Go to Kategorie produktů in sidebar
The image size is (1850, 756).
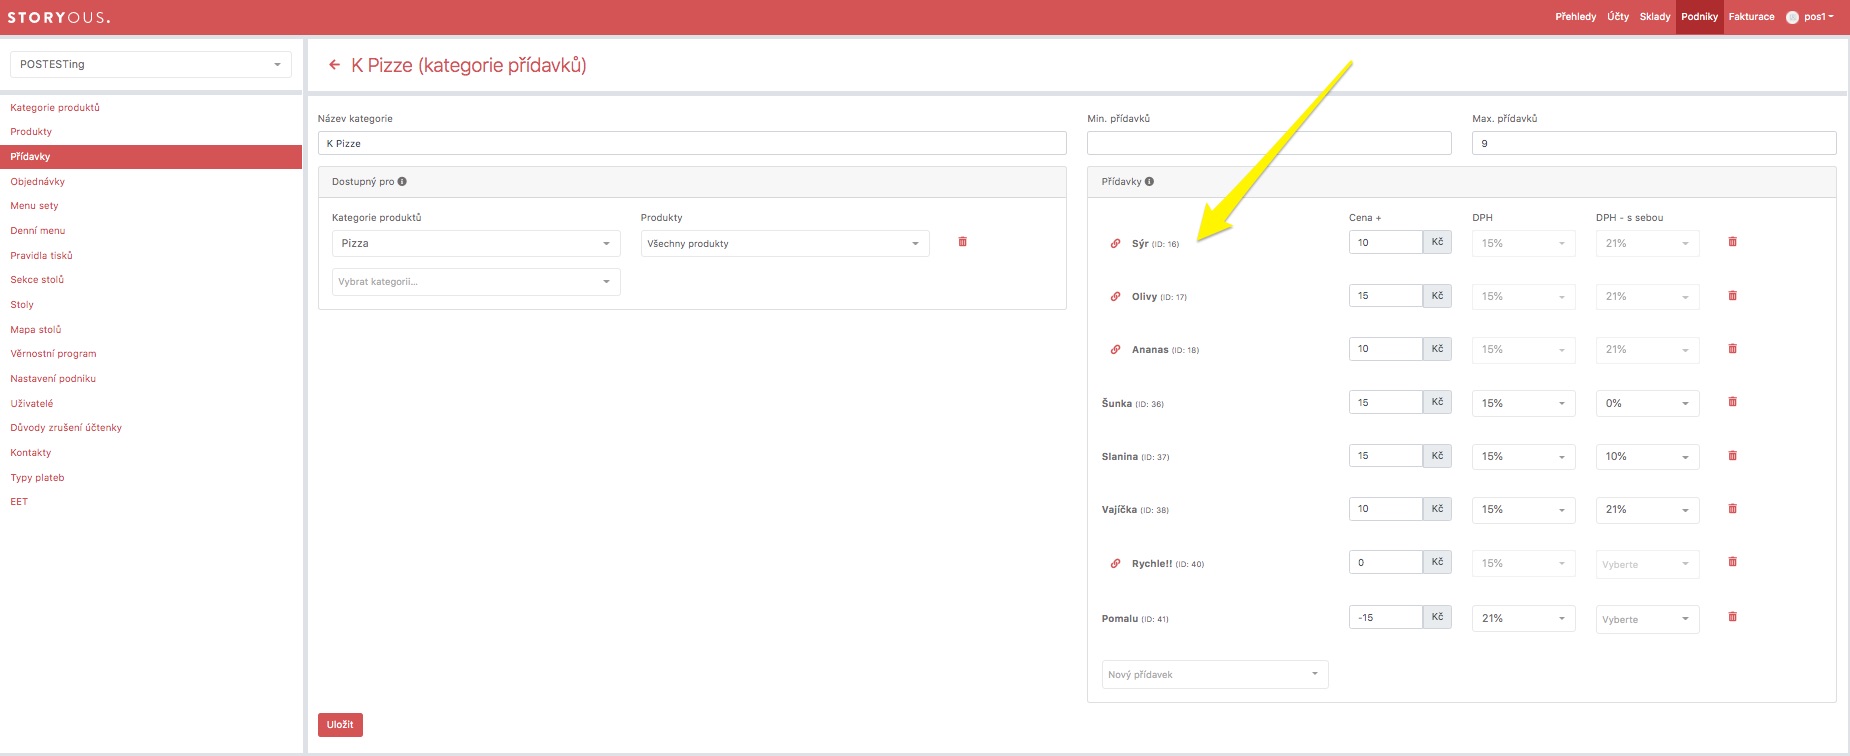55,107
